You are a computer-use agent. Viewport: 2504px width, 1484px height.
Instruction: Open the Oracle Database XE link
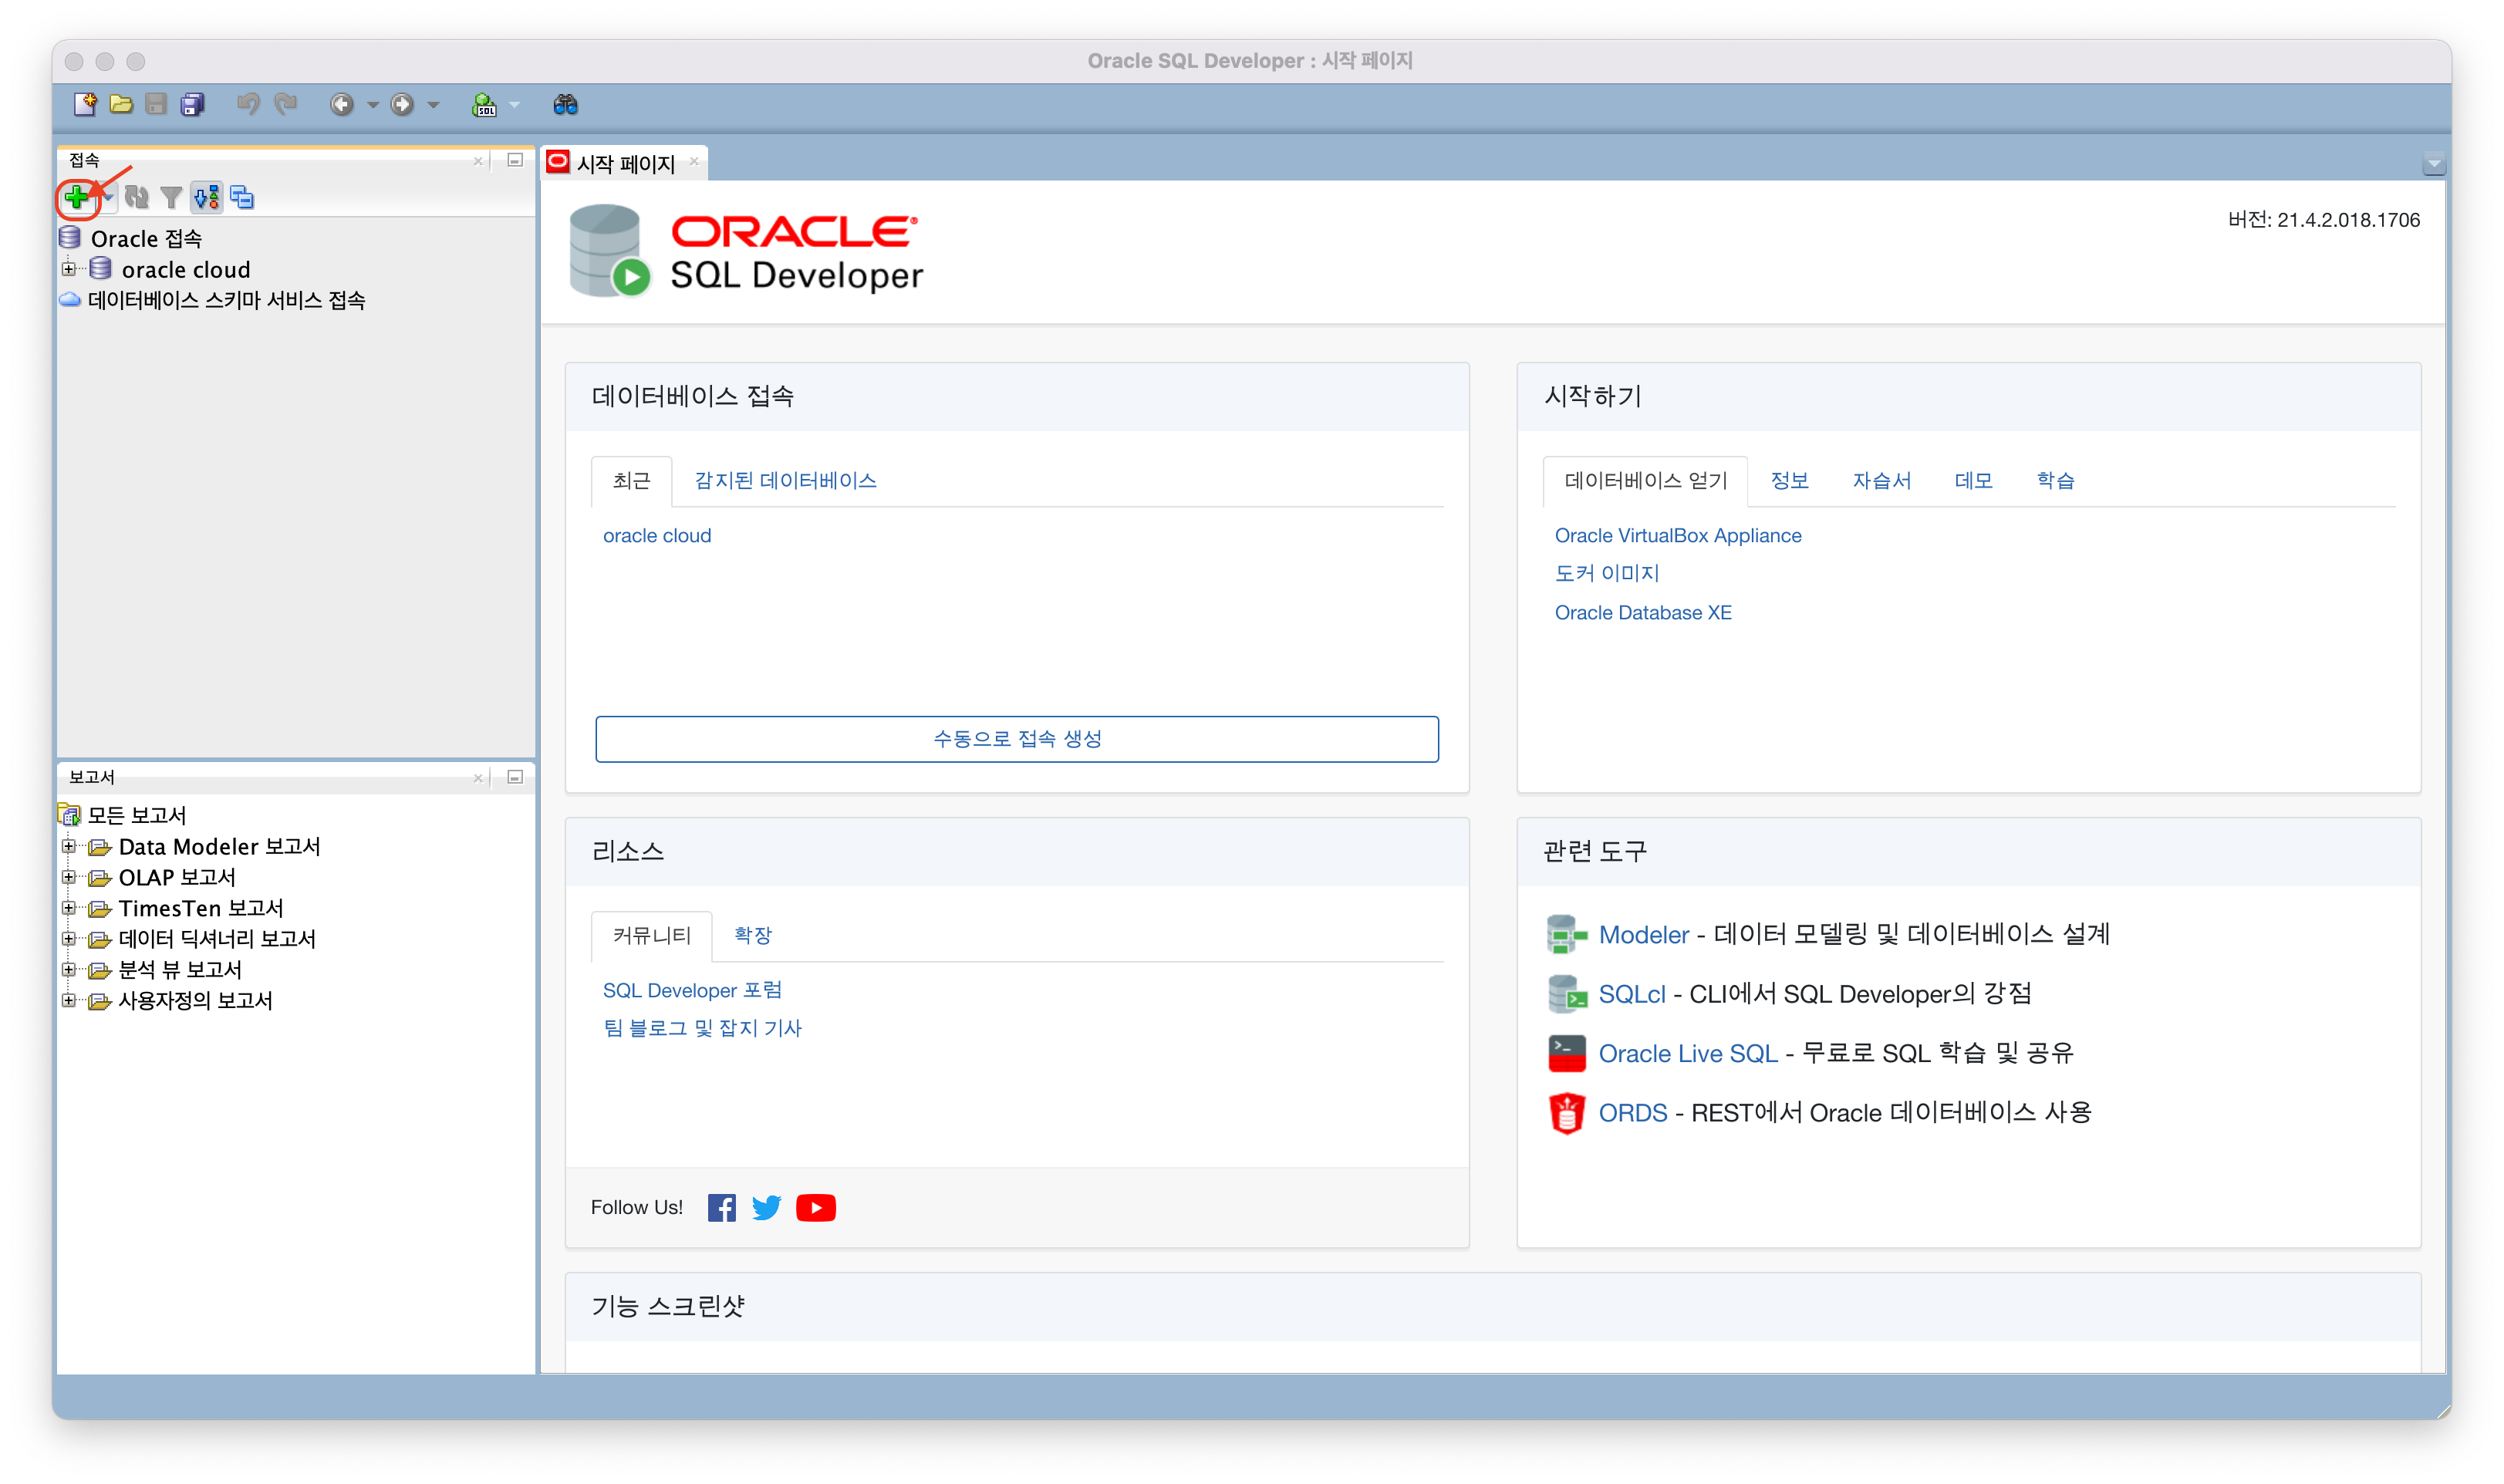1642,612
